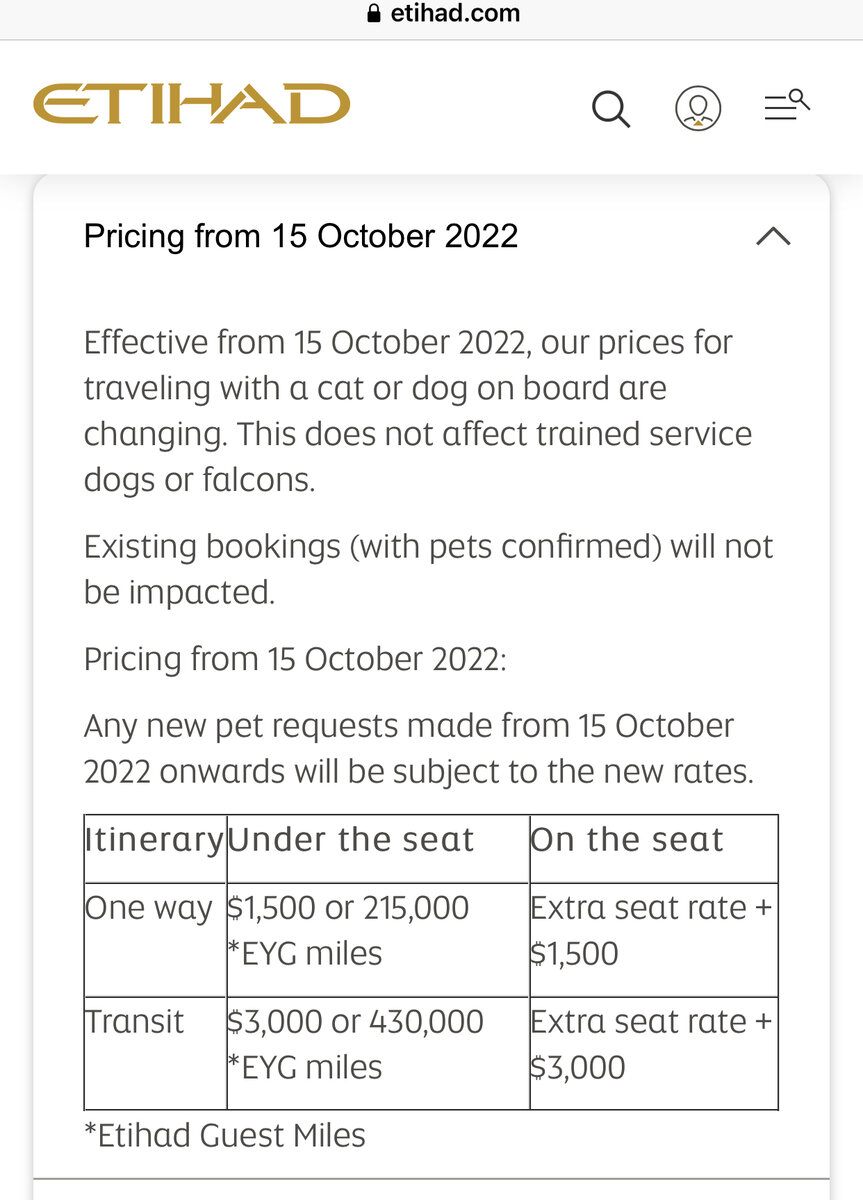Click the Extra seat rate + $3,000 cell

654,1052
